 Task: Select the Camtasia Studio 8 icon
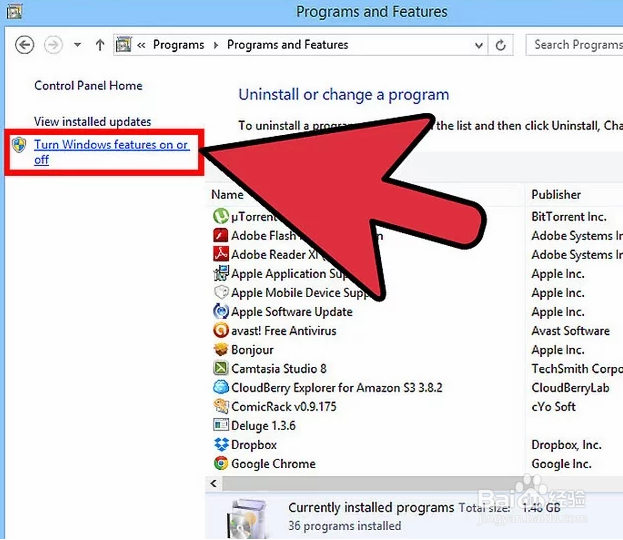(221, 368)
